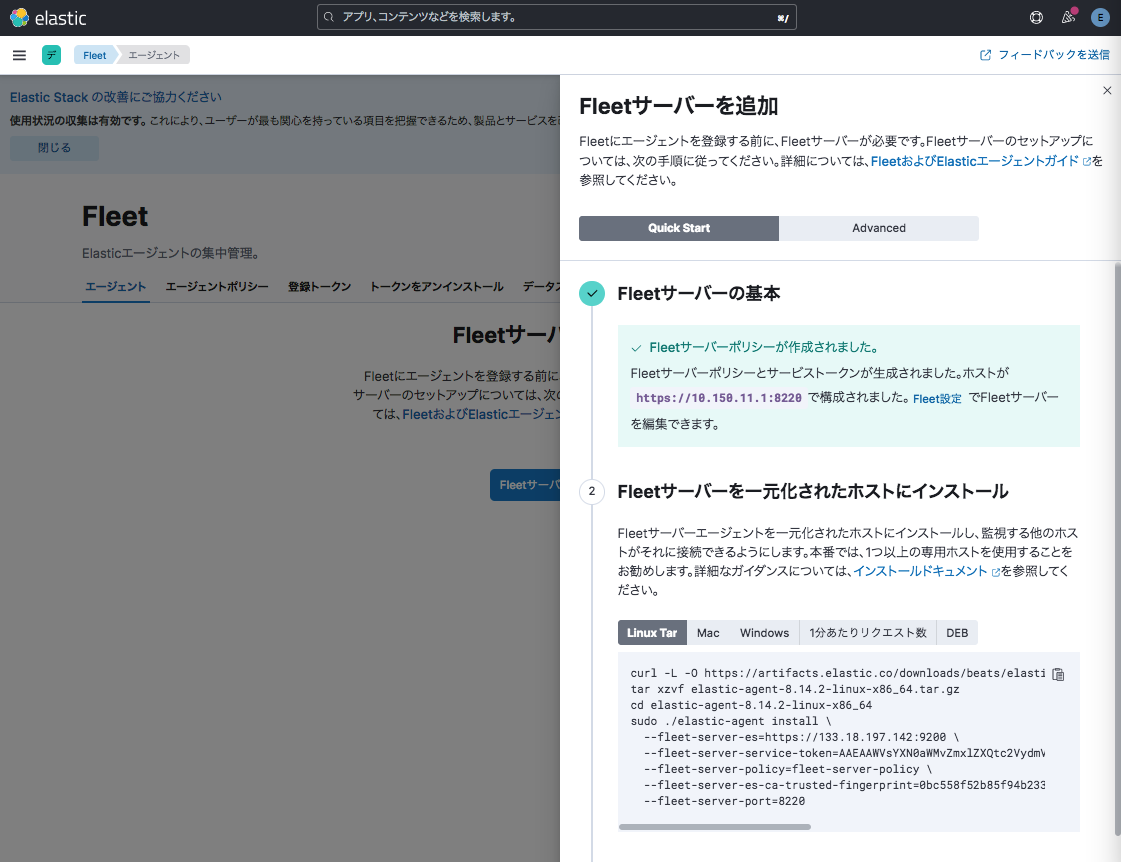Select the Windows platform tab

click(x=764, y=633)
